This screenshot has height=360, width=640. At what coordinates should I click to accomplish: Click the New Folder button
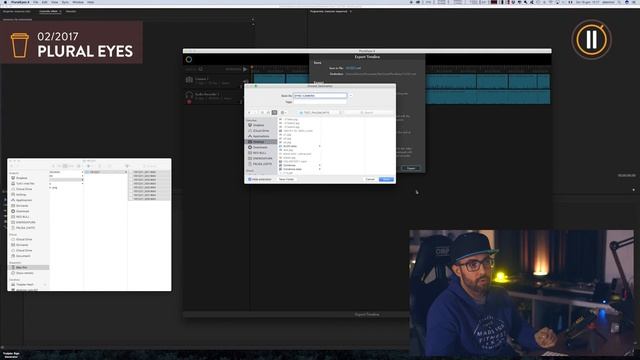[x=286, y=179]
